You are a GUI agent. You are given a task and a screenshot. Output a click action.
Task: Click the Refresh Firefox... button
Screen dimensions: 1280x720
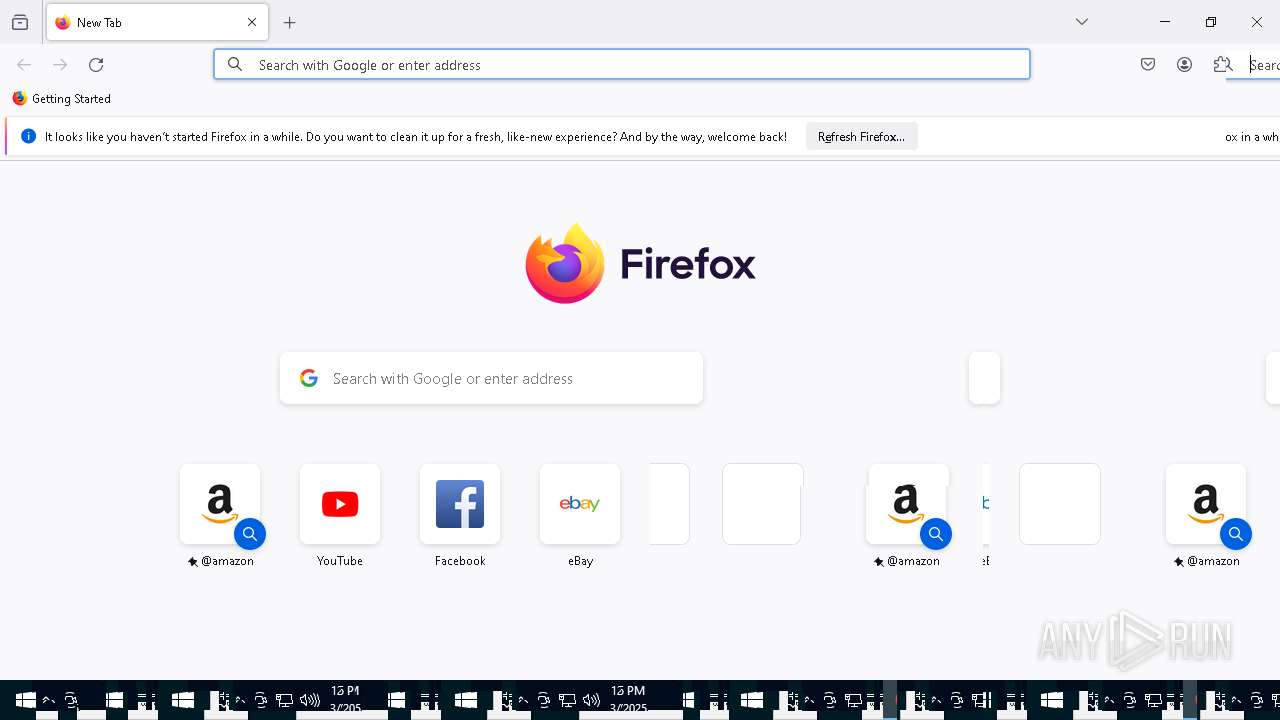point(861,137)
